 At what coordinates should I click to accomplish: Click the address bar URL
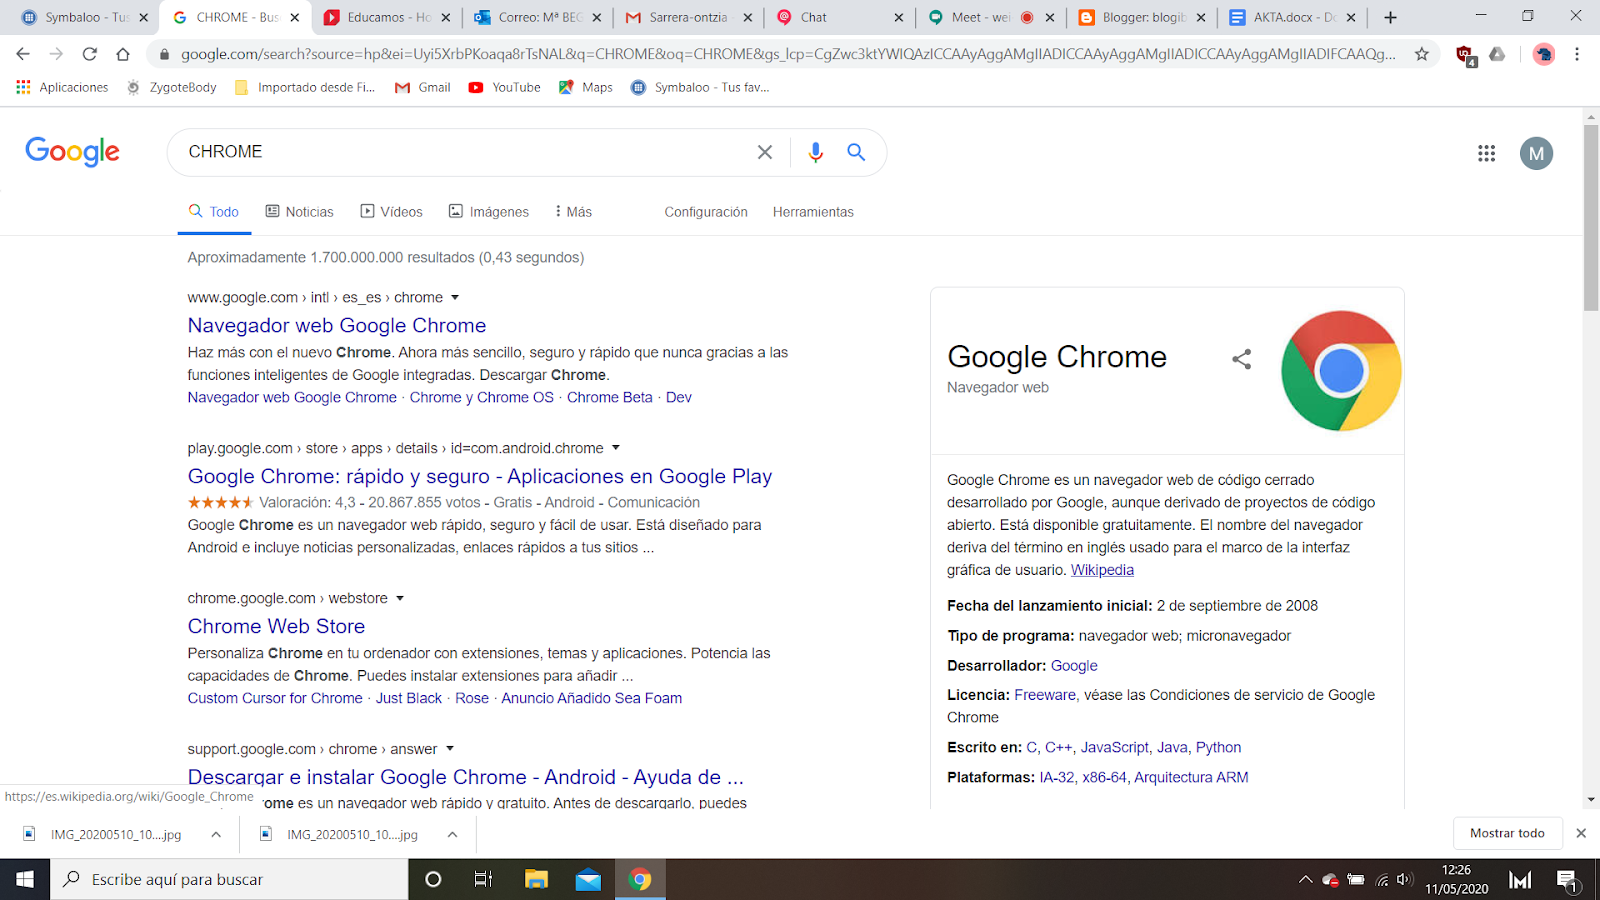[788, 54]
